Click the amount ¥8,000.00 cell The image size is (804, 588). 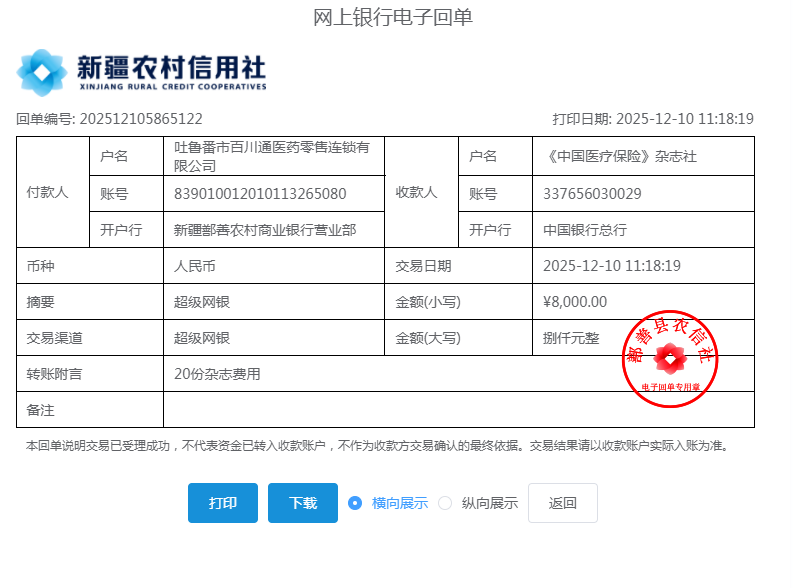tap(575, 302)
